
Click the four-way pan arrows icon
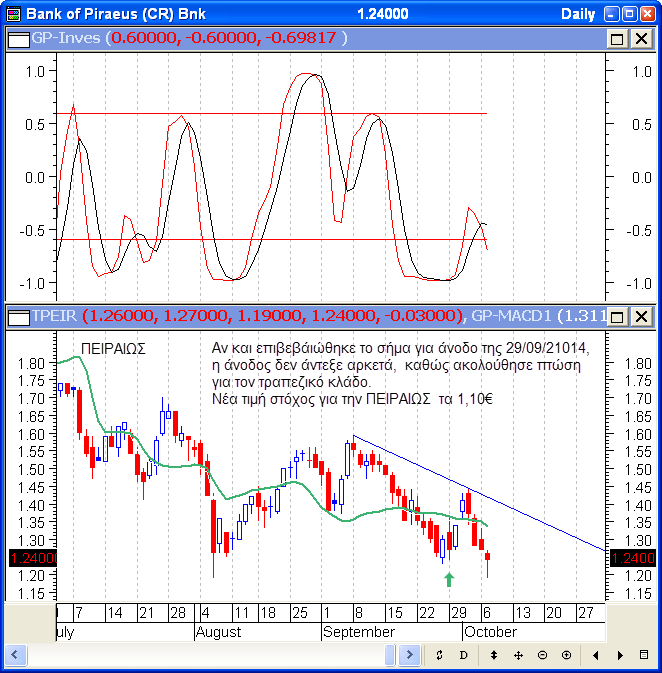518,655
